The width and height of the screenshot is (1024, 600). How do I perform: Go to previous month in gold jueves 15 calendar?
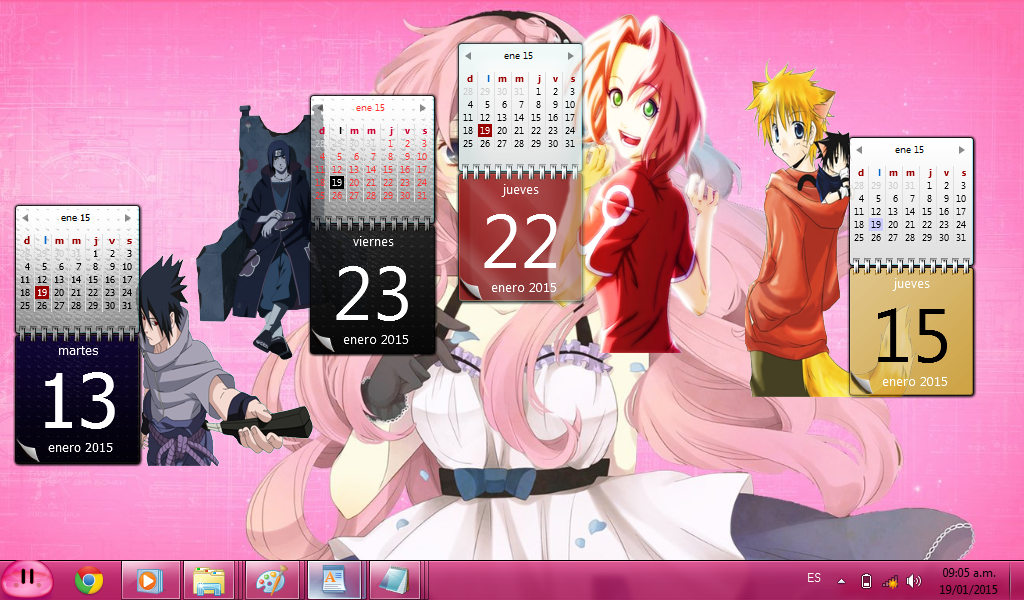pyautogui.click(x=859, y=150)
